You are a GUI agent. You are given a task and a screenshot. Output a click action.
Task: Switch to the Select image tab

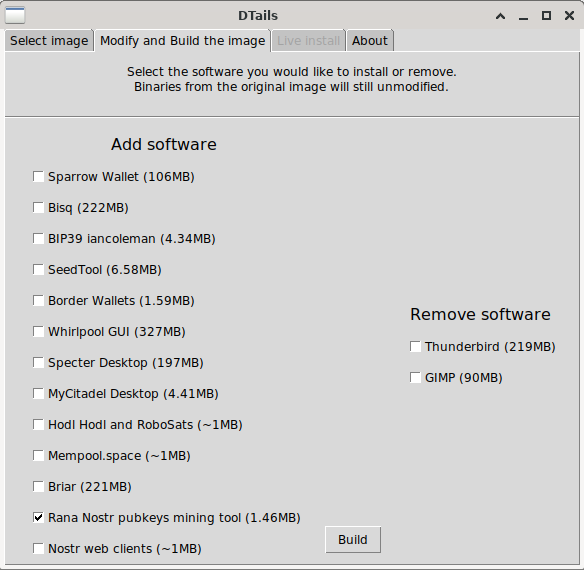click(x=49, y=41)
